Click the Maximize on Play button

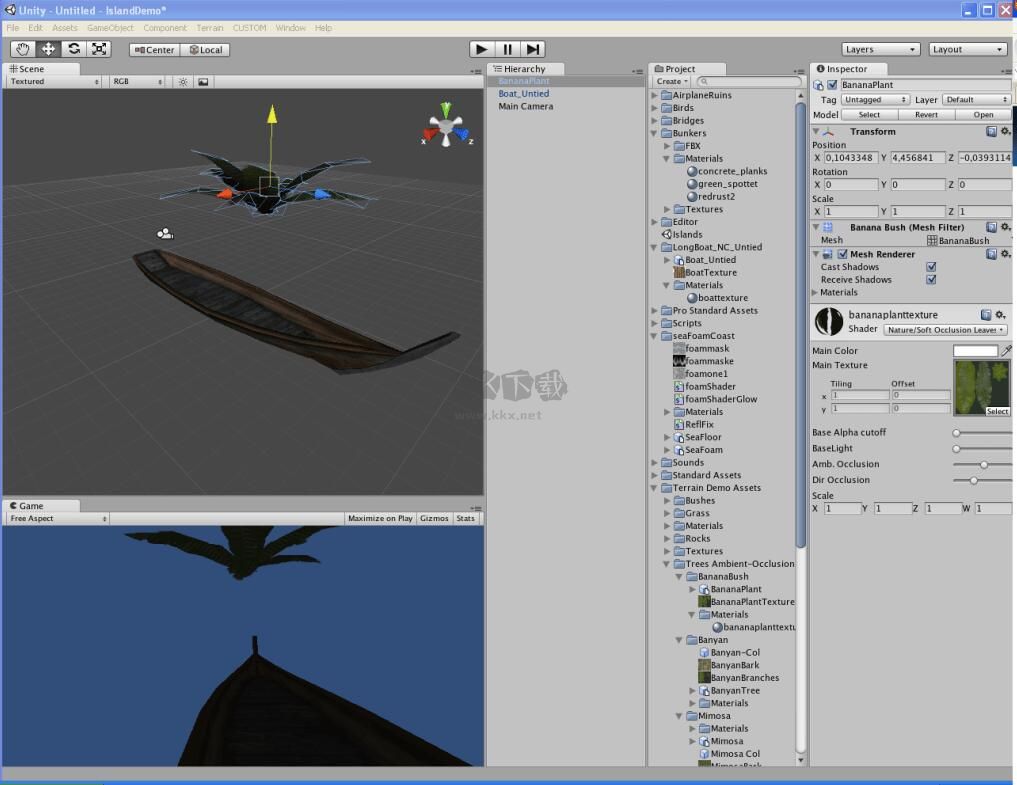379,519
